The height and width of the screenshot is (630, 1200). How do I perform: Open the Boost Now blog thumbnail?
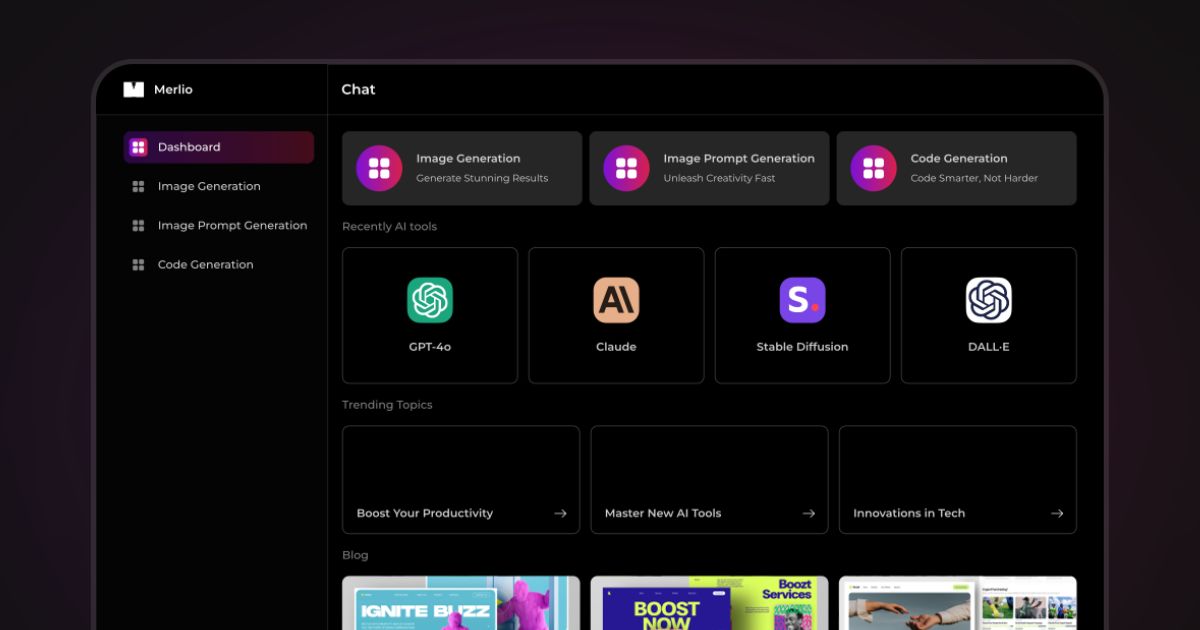tap(709, 603)
